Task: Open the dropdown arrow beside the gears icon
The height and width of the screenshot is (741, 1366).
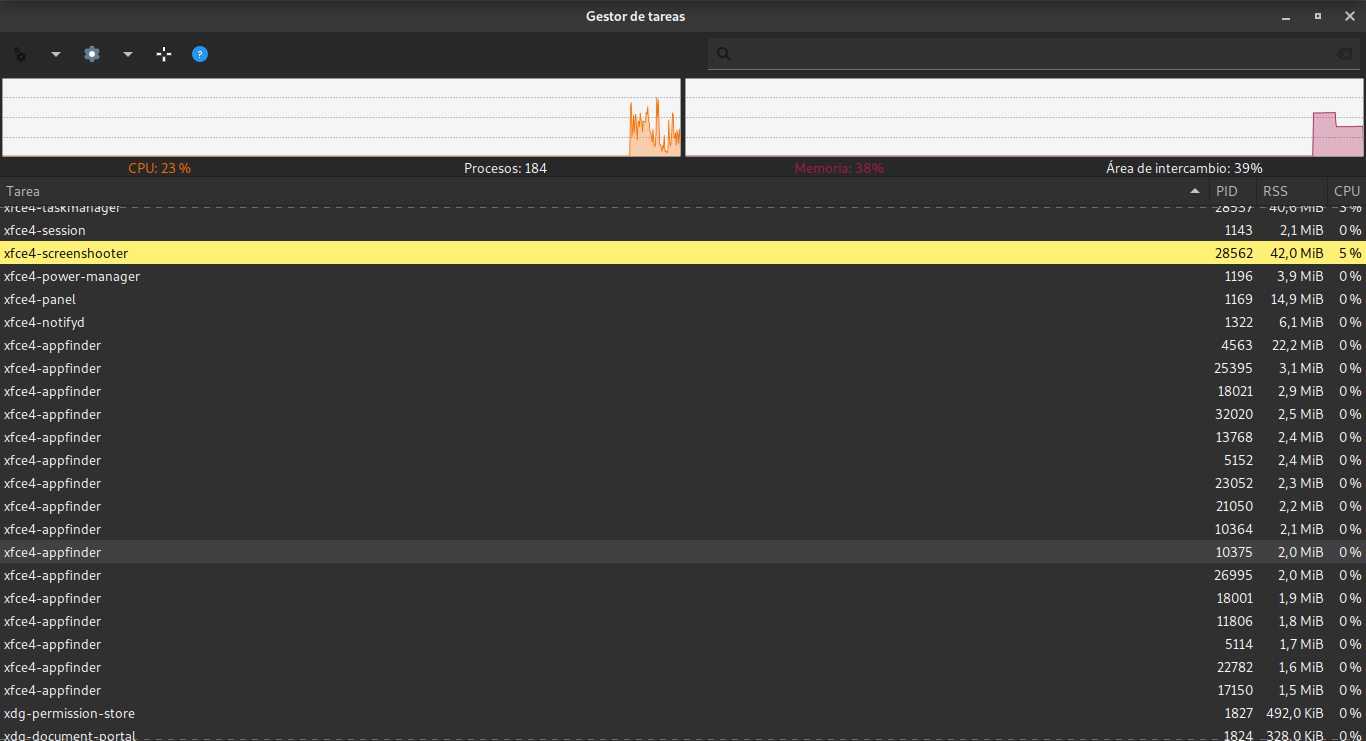Action: tap(56, 54)
